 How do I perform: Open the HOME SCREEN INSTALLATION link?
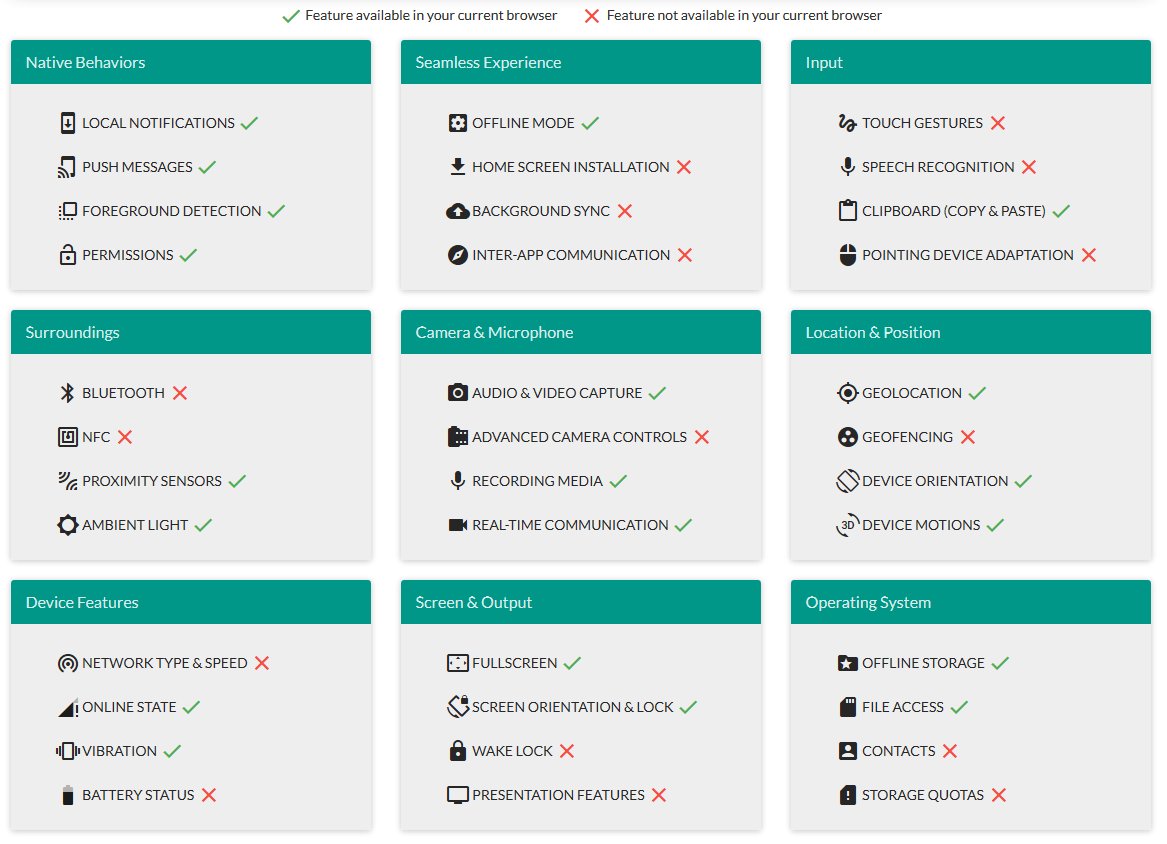point(571,167)
